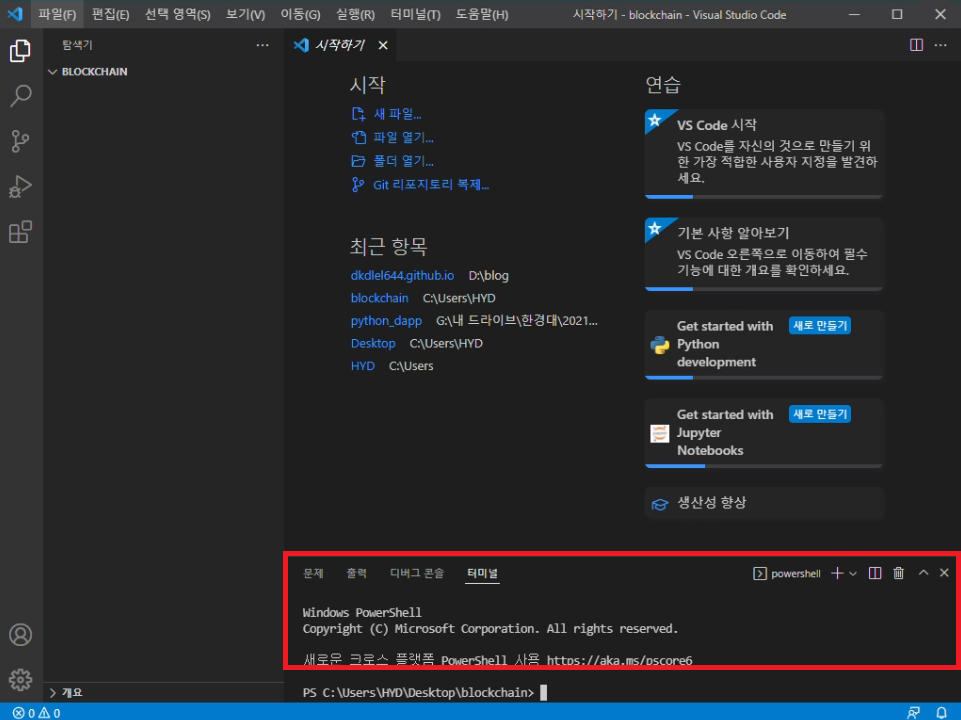Open the 생산성 향상 walkthrough
The height and width of the screenshot is (720, 961).
click(764, 503)
